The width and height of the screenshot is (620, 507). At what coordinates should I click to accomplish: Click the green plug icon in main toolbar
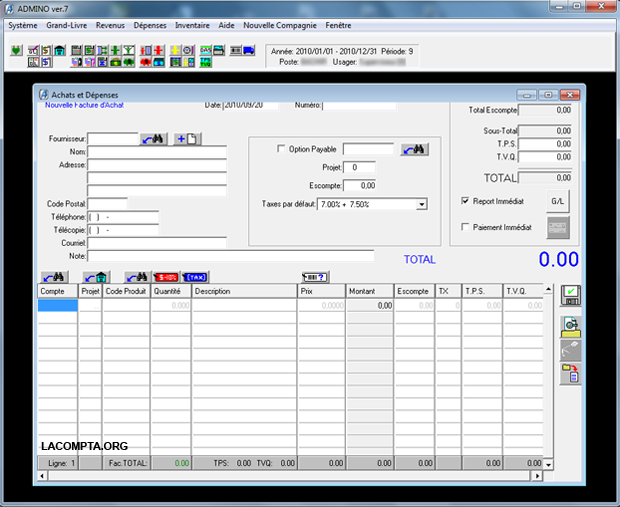16,50
